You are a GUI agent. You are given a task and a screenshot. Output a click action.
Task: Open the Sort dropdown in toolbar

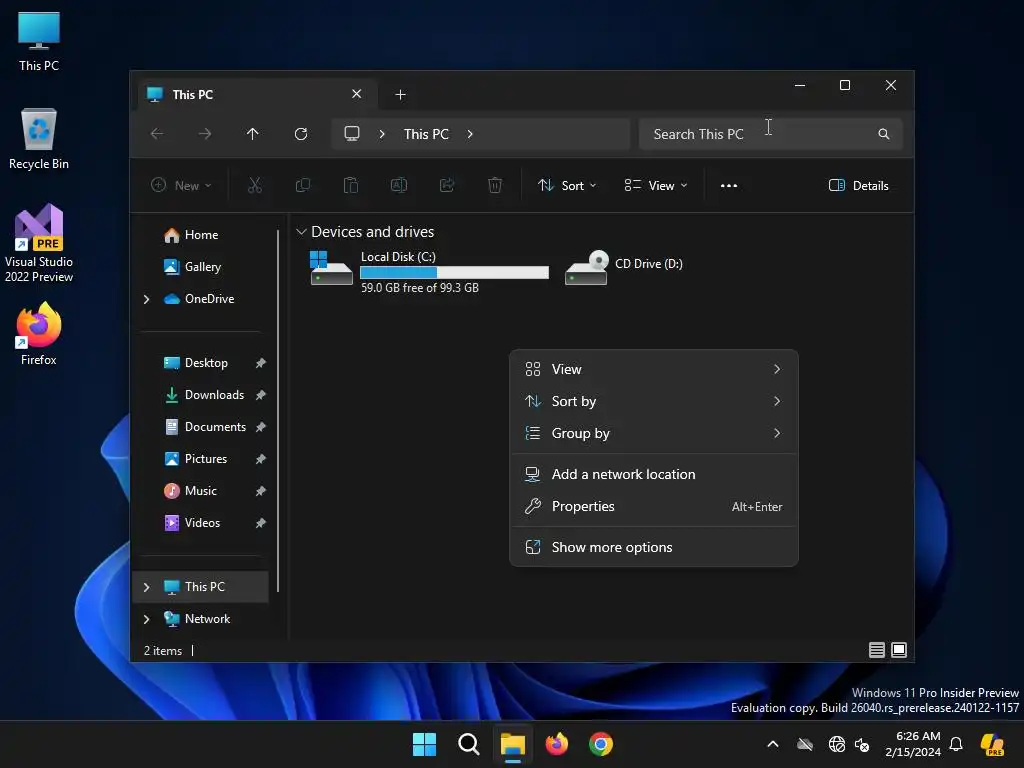click(x=567, y=185)
